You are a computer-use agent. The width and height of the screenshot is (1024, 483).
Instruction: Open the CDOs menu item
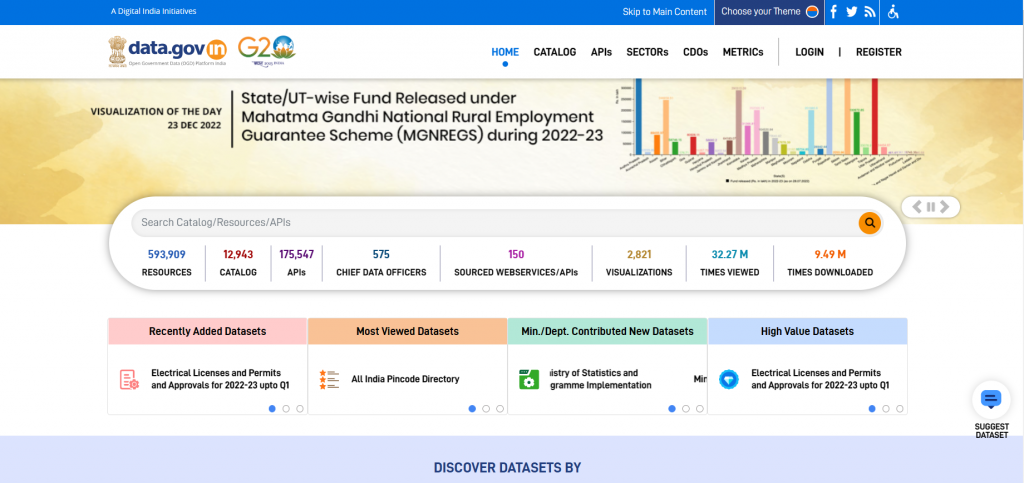(x=696, y=52)
